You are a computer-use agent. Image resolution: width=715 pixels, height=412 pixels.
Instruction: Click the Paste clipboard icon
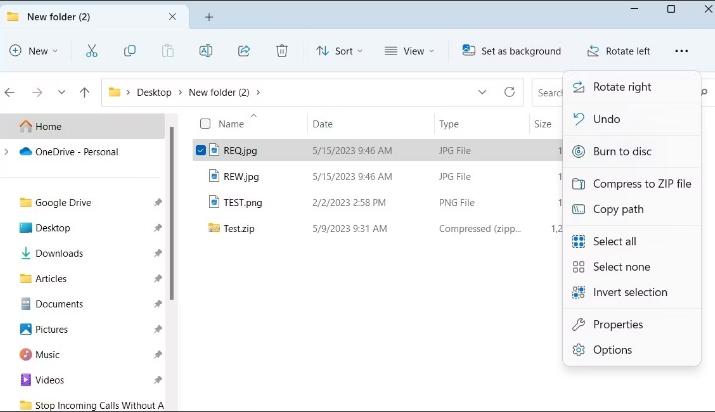pos(168,51)
